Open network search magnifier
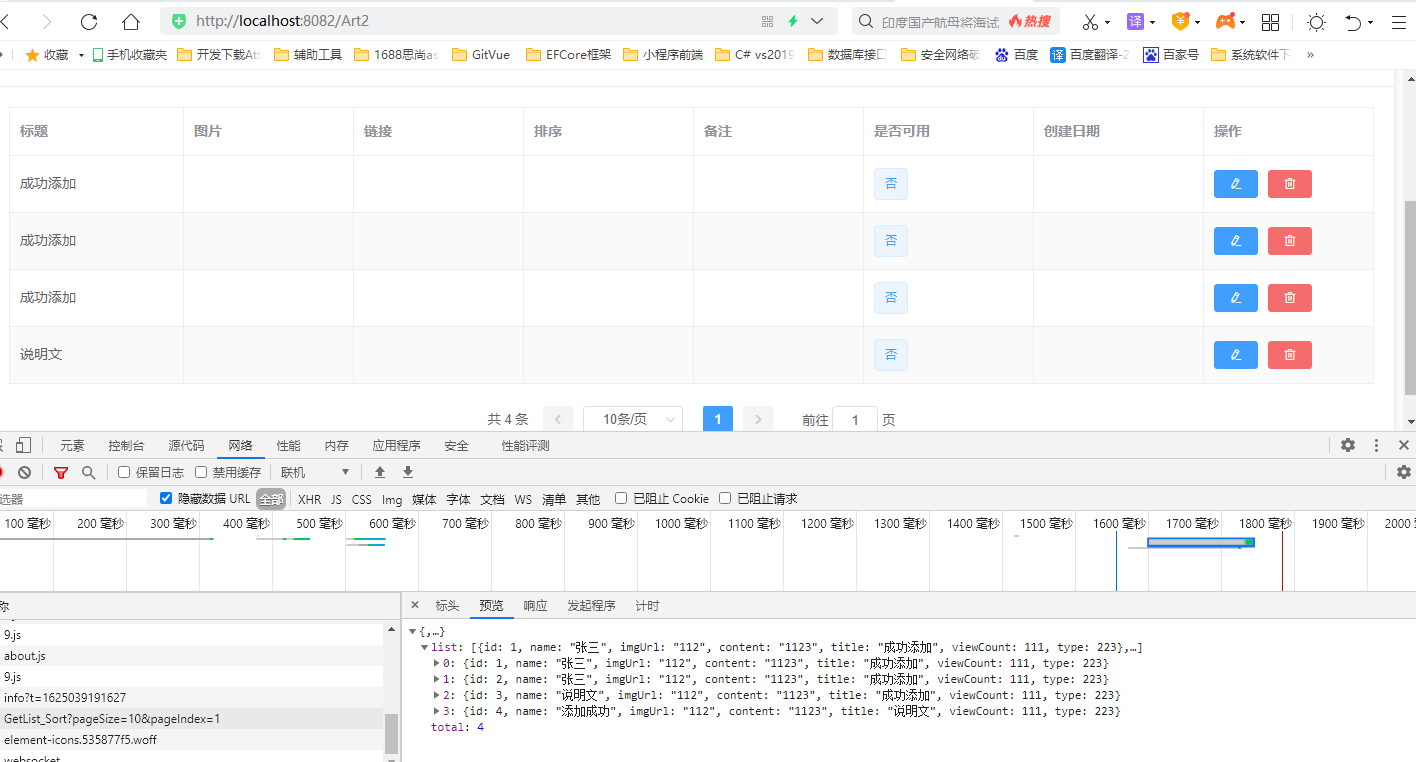The height and width of the screenshot is (762, 1416). coord(89,472)
